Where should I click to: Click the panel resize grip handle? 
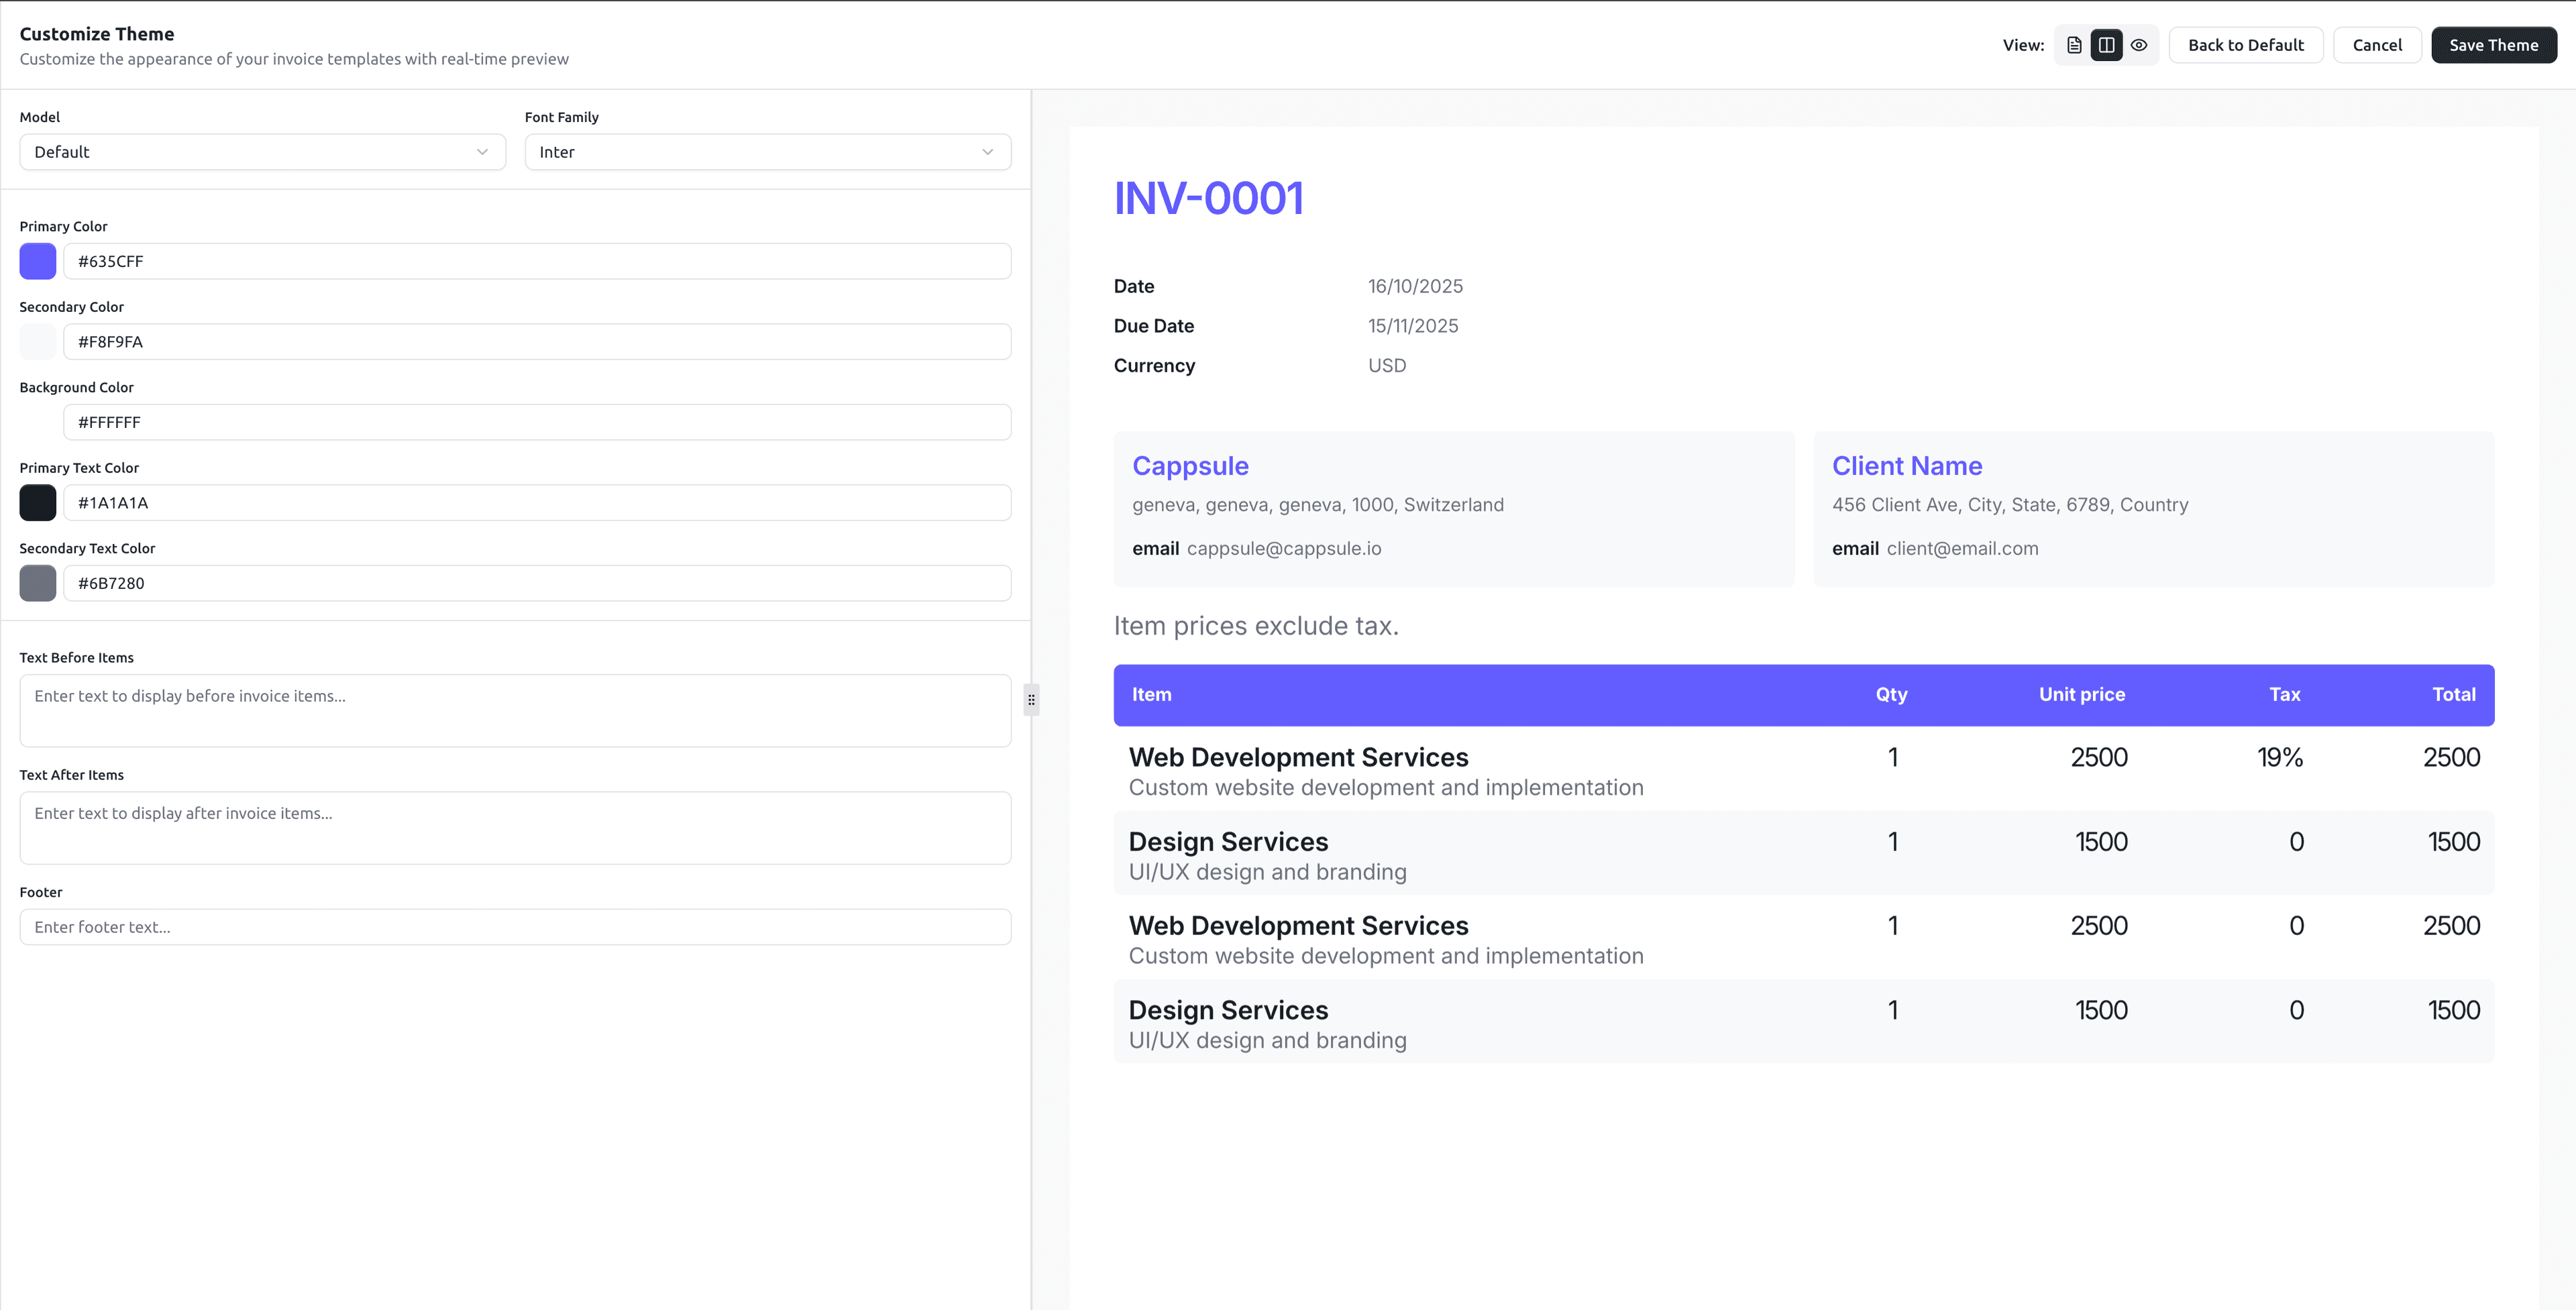(1031, 700)
